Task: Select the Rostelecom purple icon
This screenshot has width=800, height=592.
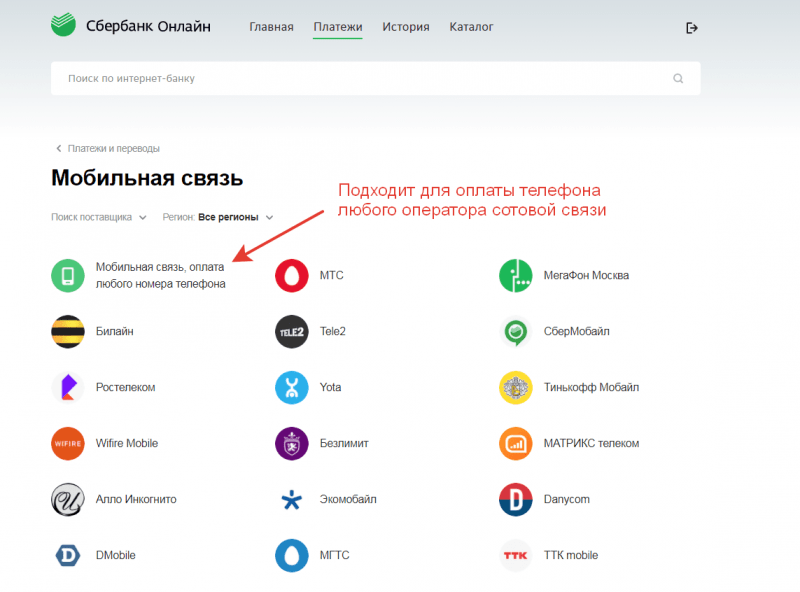Action: (x=68, y=387)
